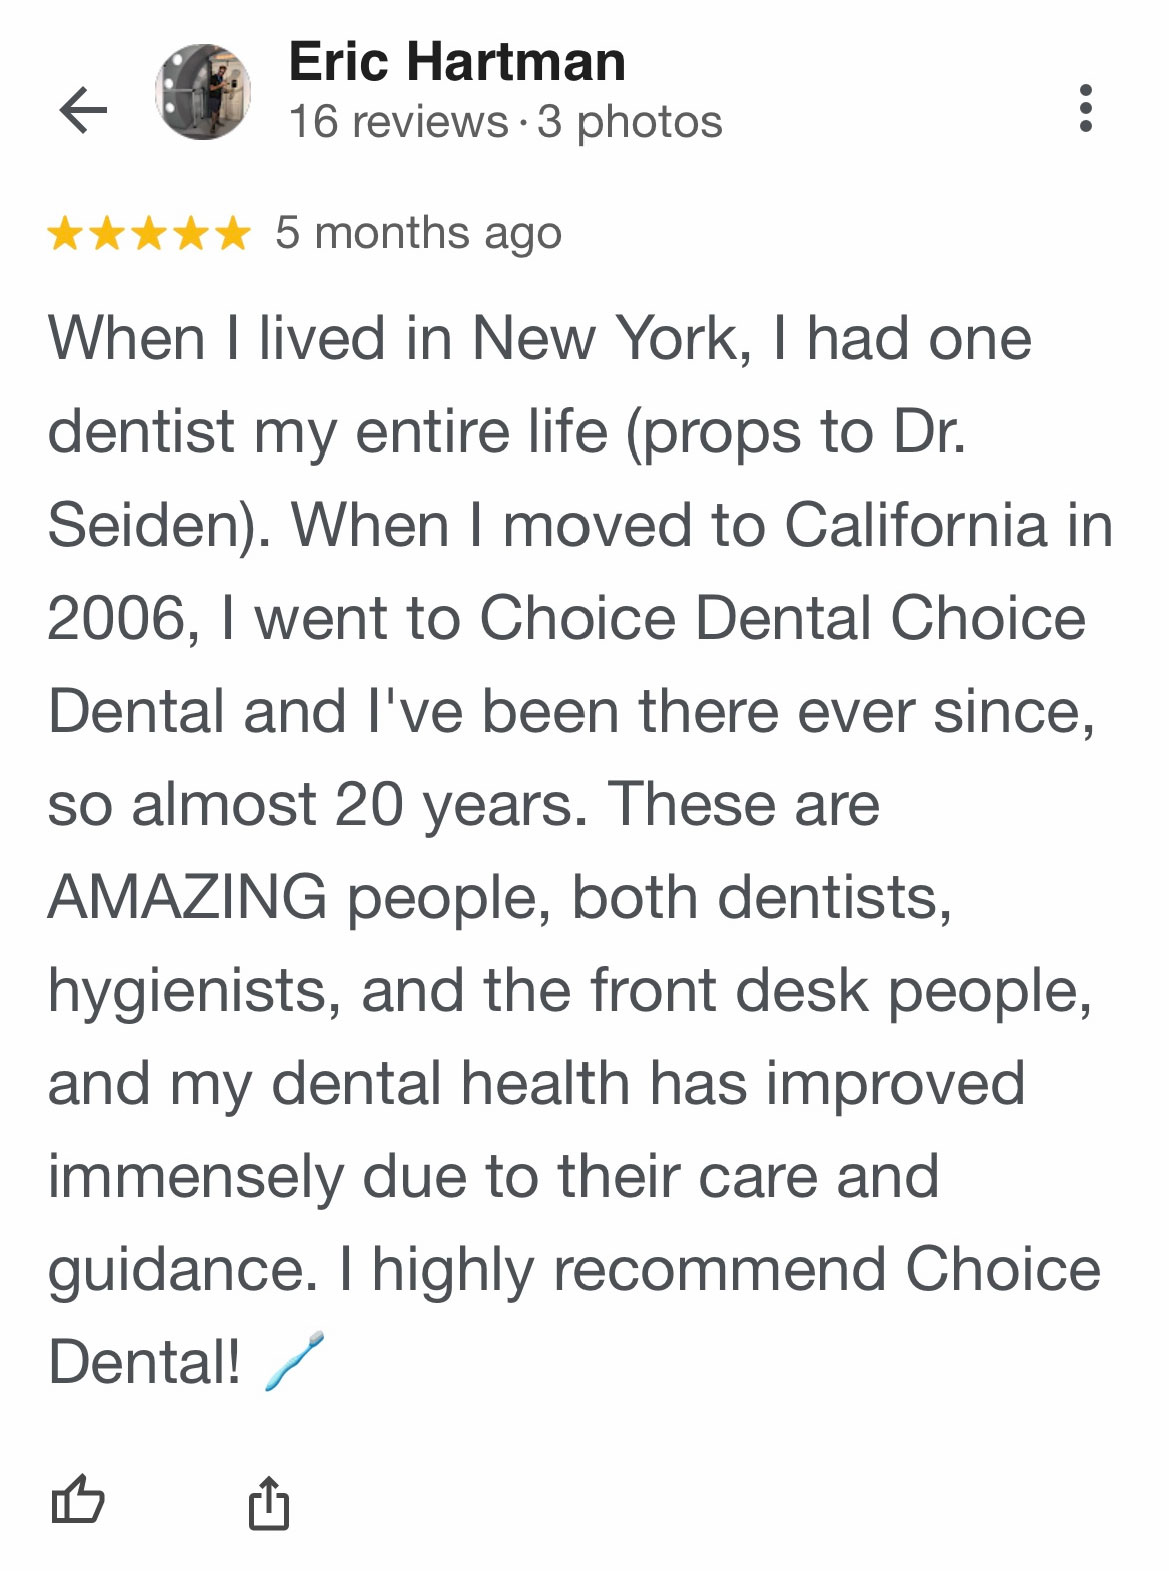Screen dimensions: 1169x1571
Task: Go back using the left arrow
Action: tap(83, 109)
